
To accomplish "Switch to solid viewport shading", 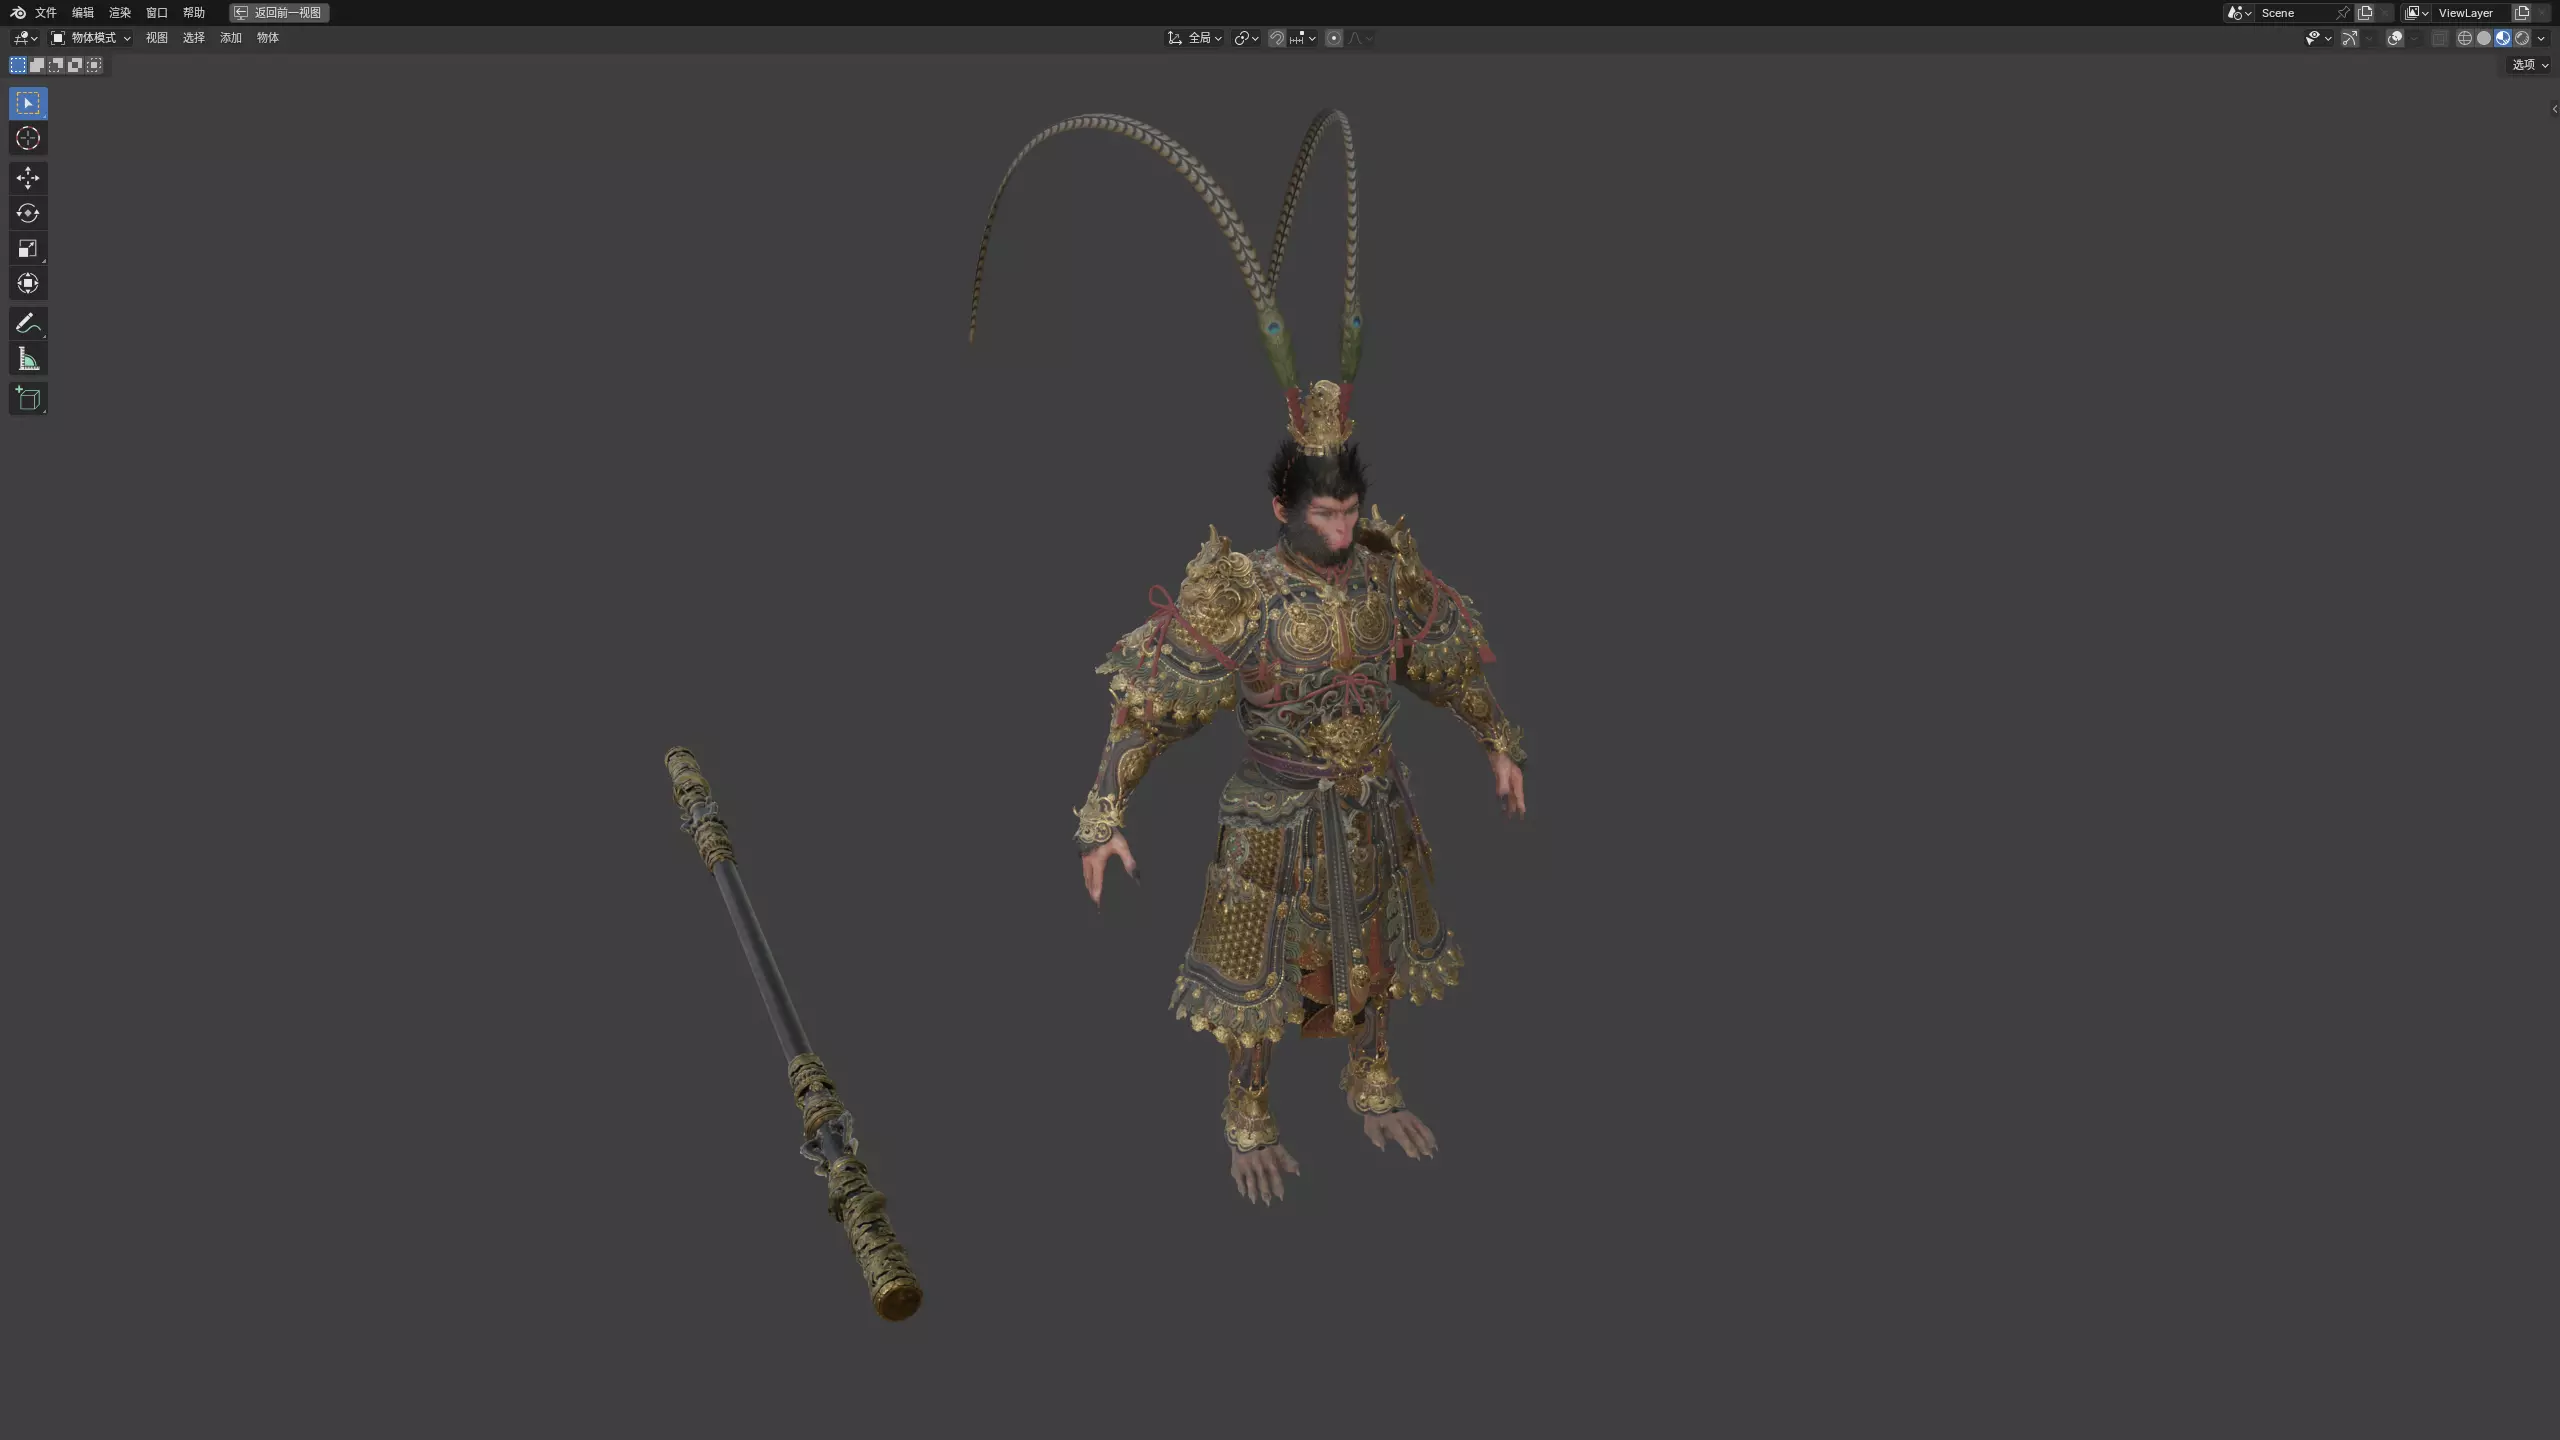I will 2484,38.
